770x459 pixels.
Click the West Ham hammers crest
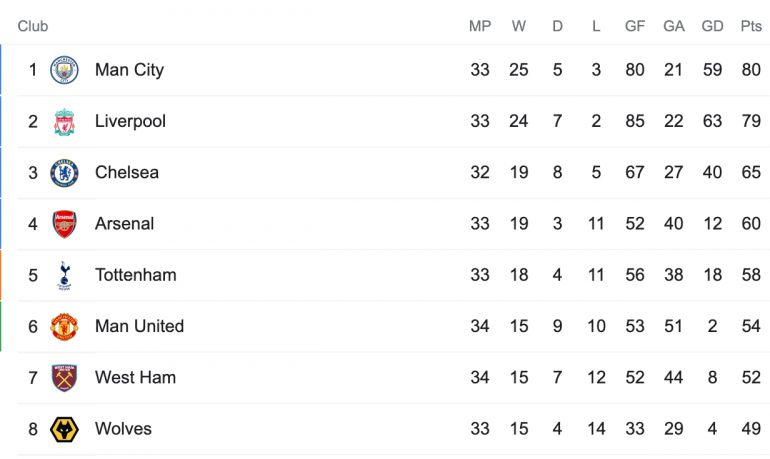(x=64, y=378)
